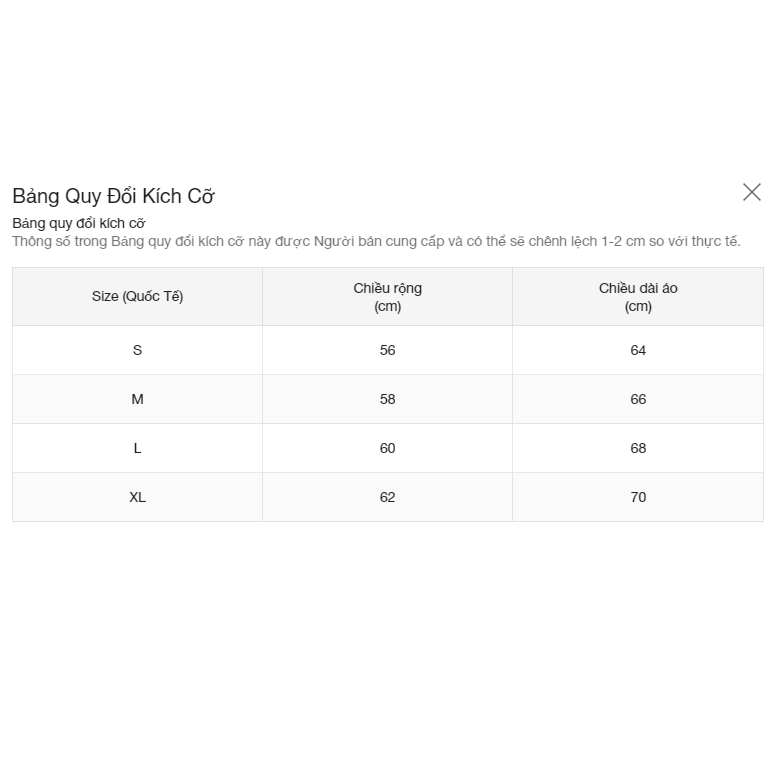Click shirt length value 68
This screenshot has height=778, width=778.
pyautogui.click(x=638, y=448)
